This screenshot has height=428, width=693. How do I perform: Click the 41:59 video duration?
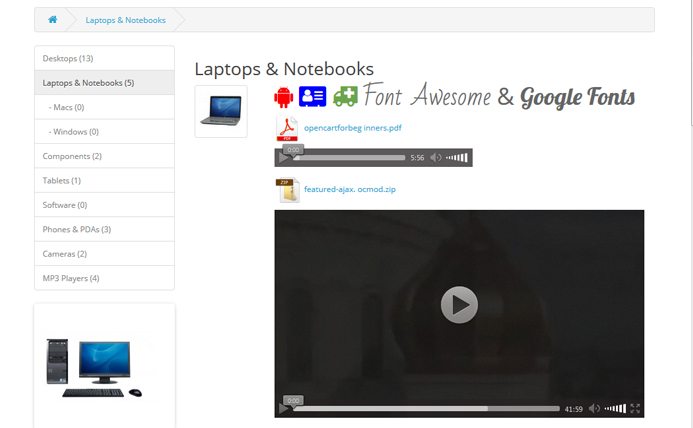coord(573,409)
